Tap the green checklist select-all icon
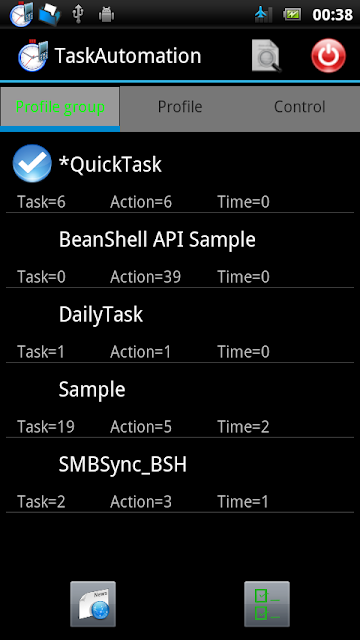Image resolution: width=360 pixels, height=640 pixels. click(267, 604)
